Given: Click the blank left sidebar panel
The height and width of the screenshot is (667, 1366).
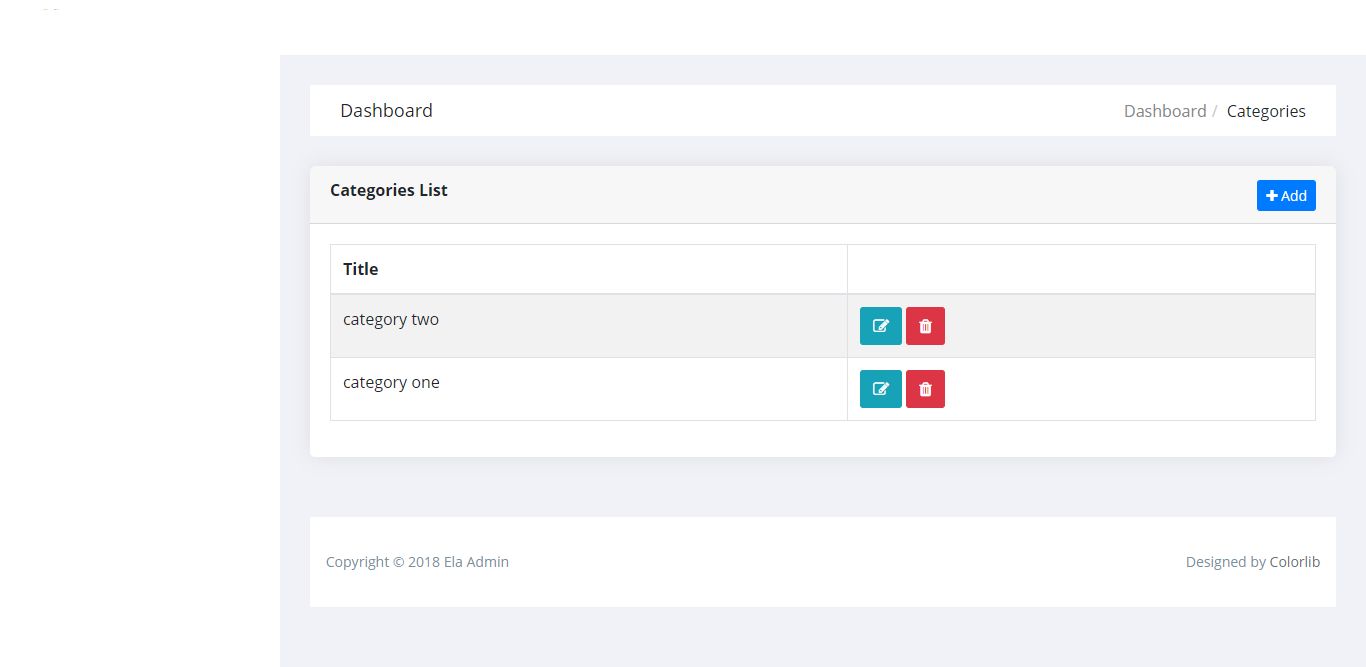Looking at the screenshot, I should point(140,350).
